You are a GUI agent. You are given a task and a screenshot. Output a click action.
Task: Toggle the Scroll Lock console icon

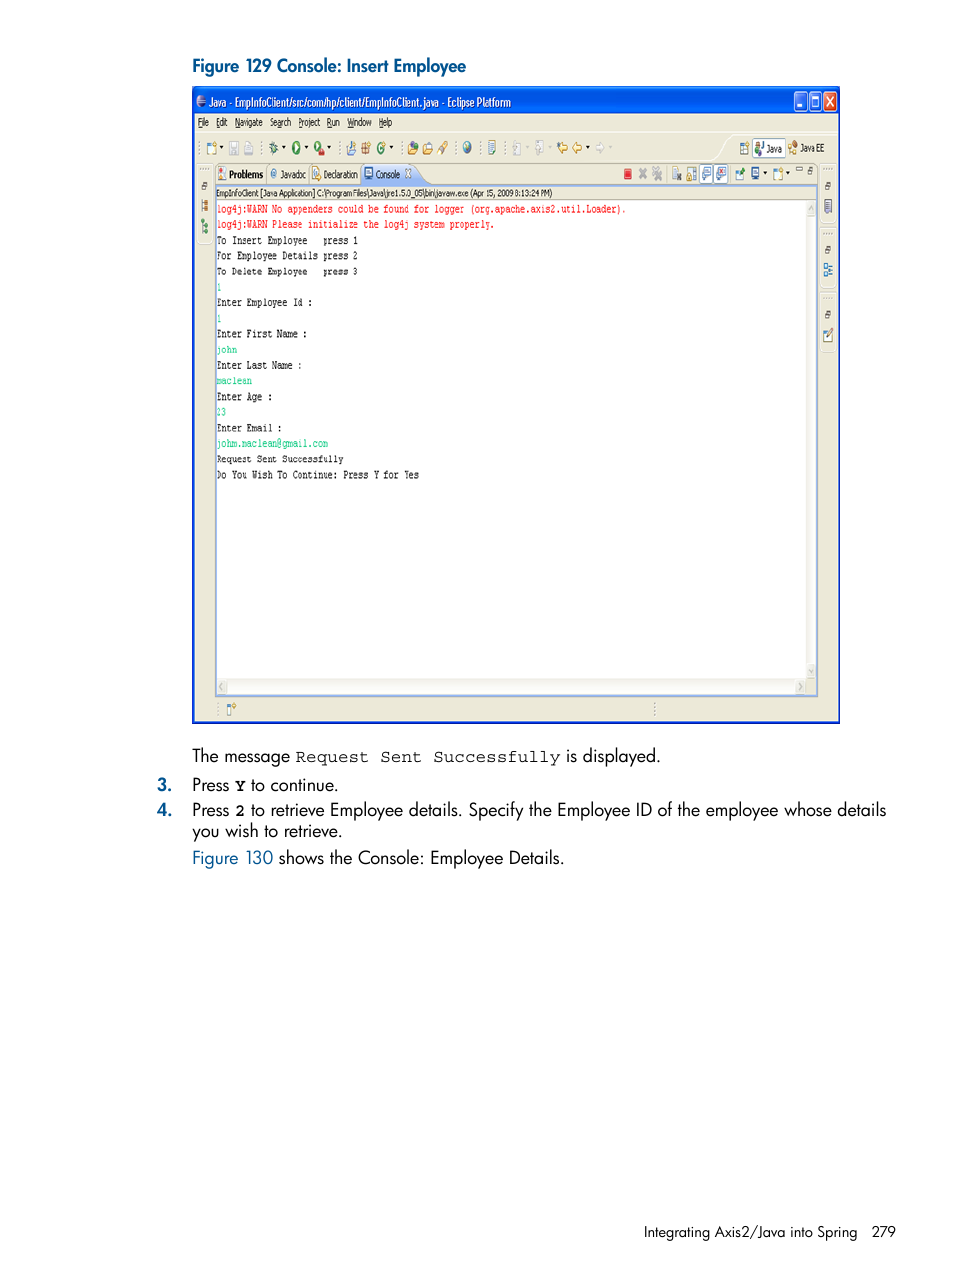tap(692, 174)
